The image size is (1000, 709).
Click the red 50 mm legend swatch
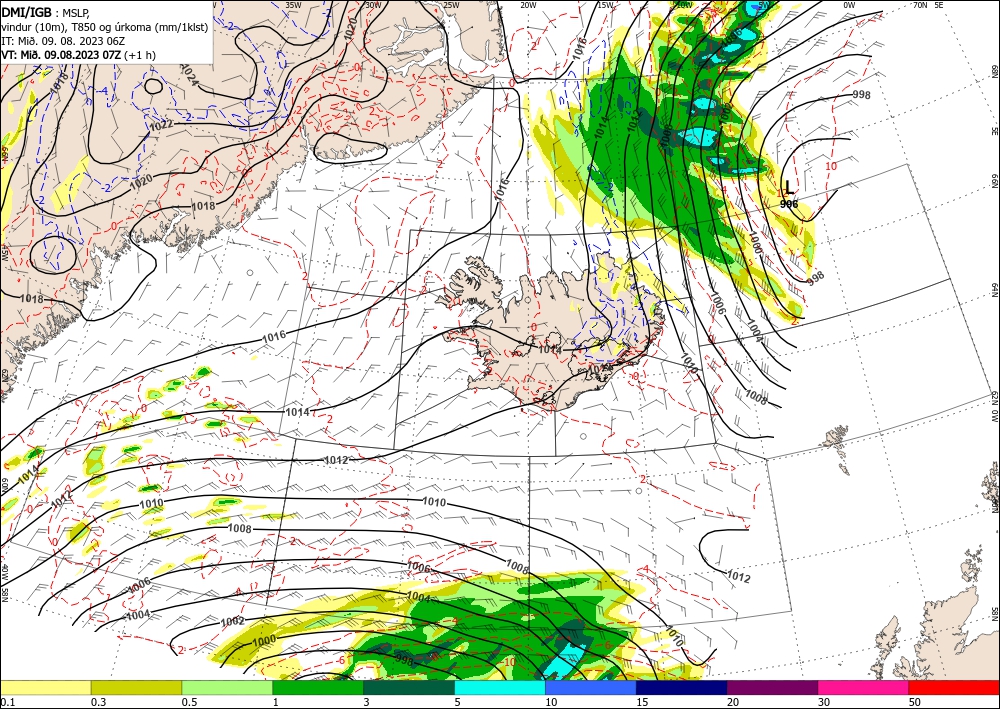click(954, 688)
